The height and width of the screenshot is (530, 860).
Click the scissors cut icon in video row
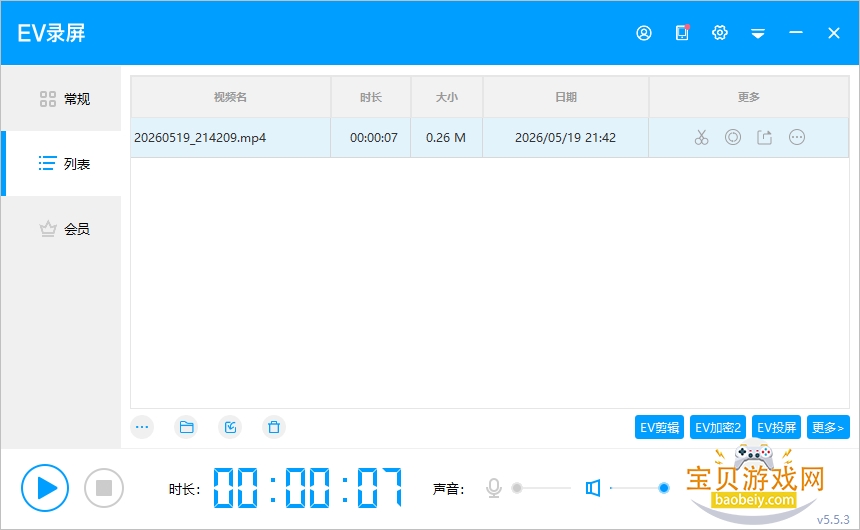(701, 137)
